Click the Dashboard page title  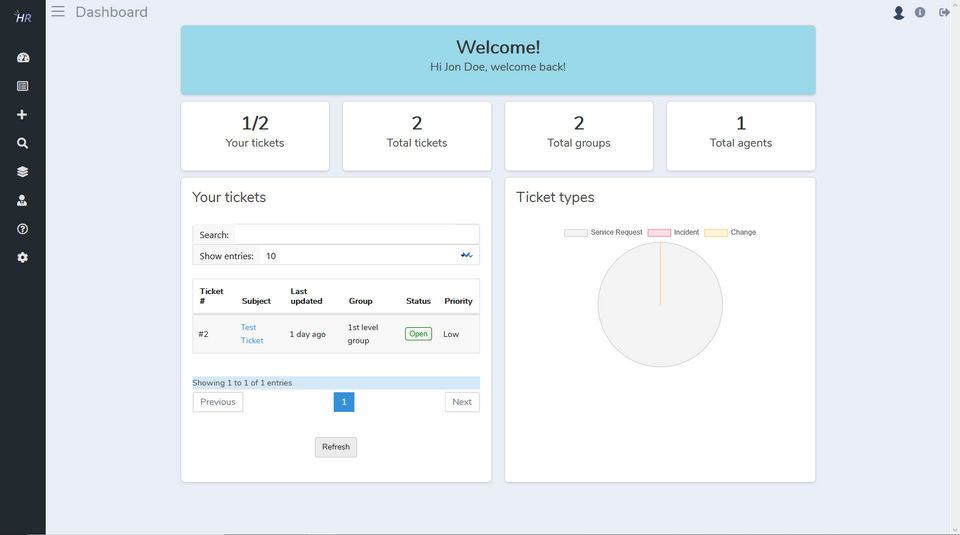click(111, 12)
